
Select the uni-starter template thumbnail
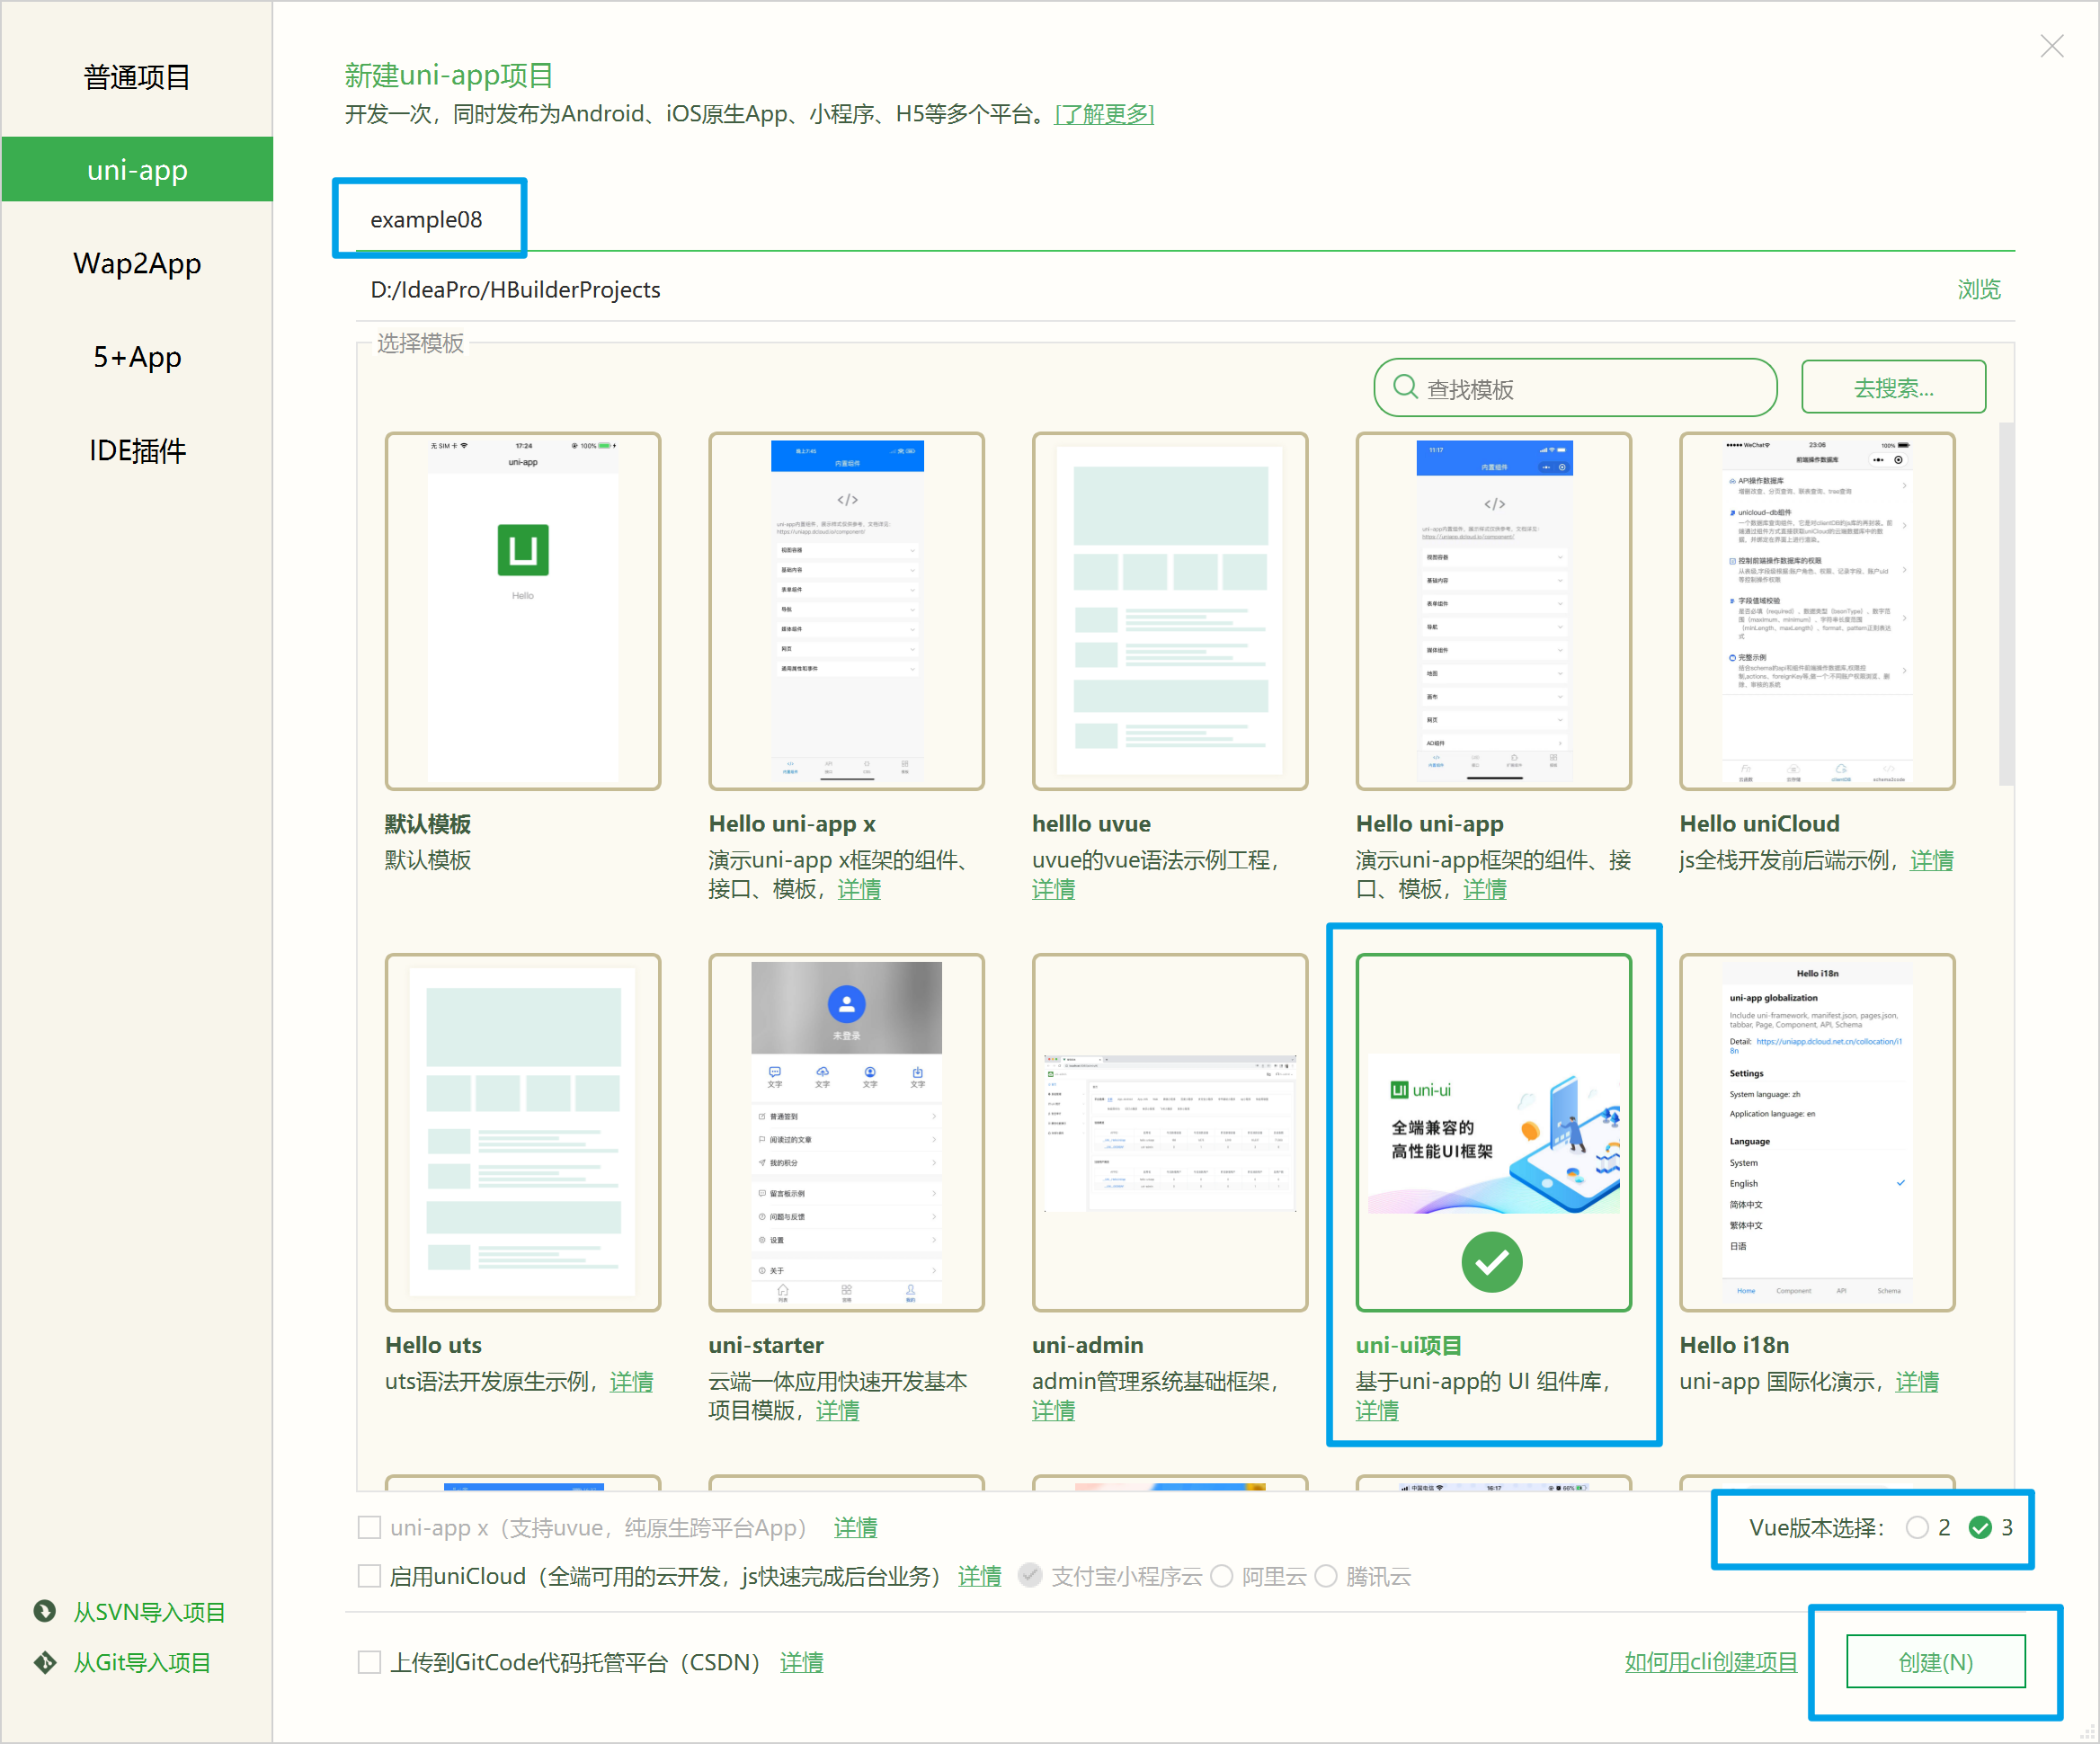tap(846, 1132)
